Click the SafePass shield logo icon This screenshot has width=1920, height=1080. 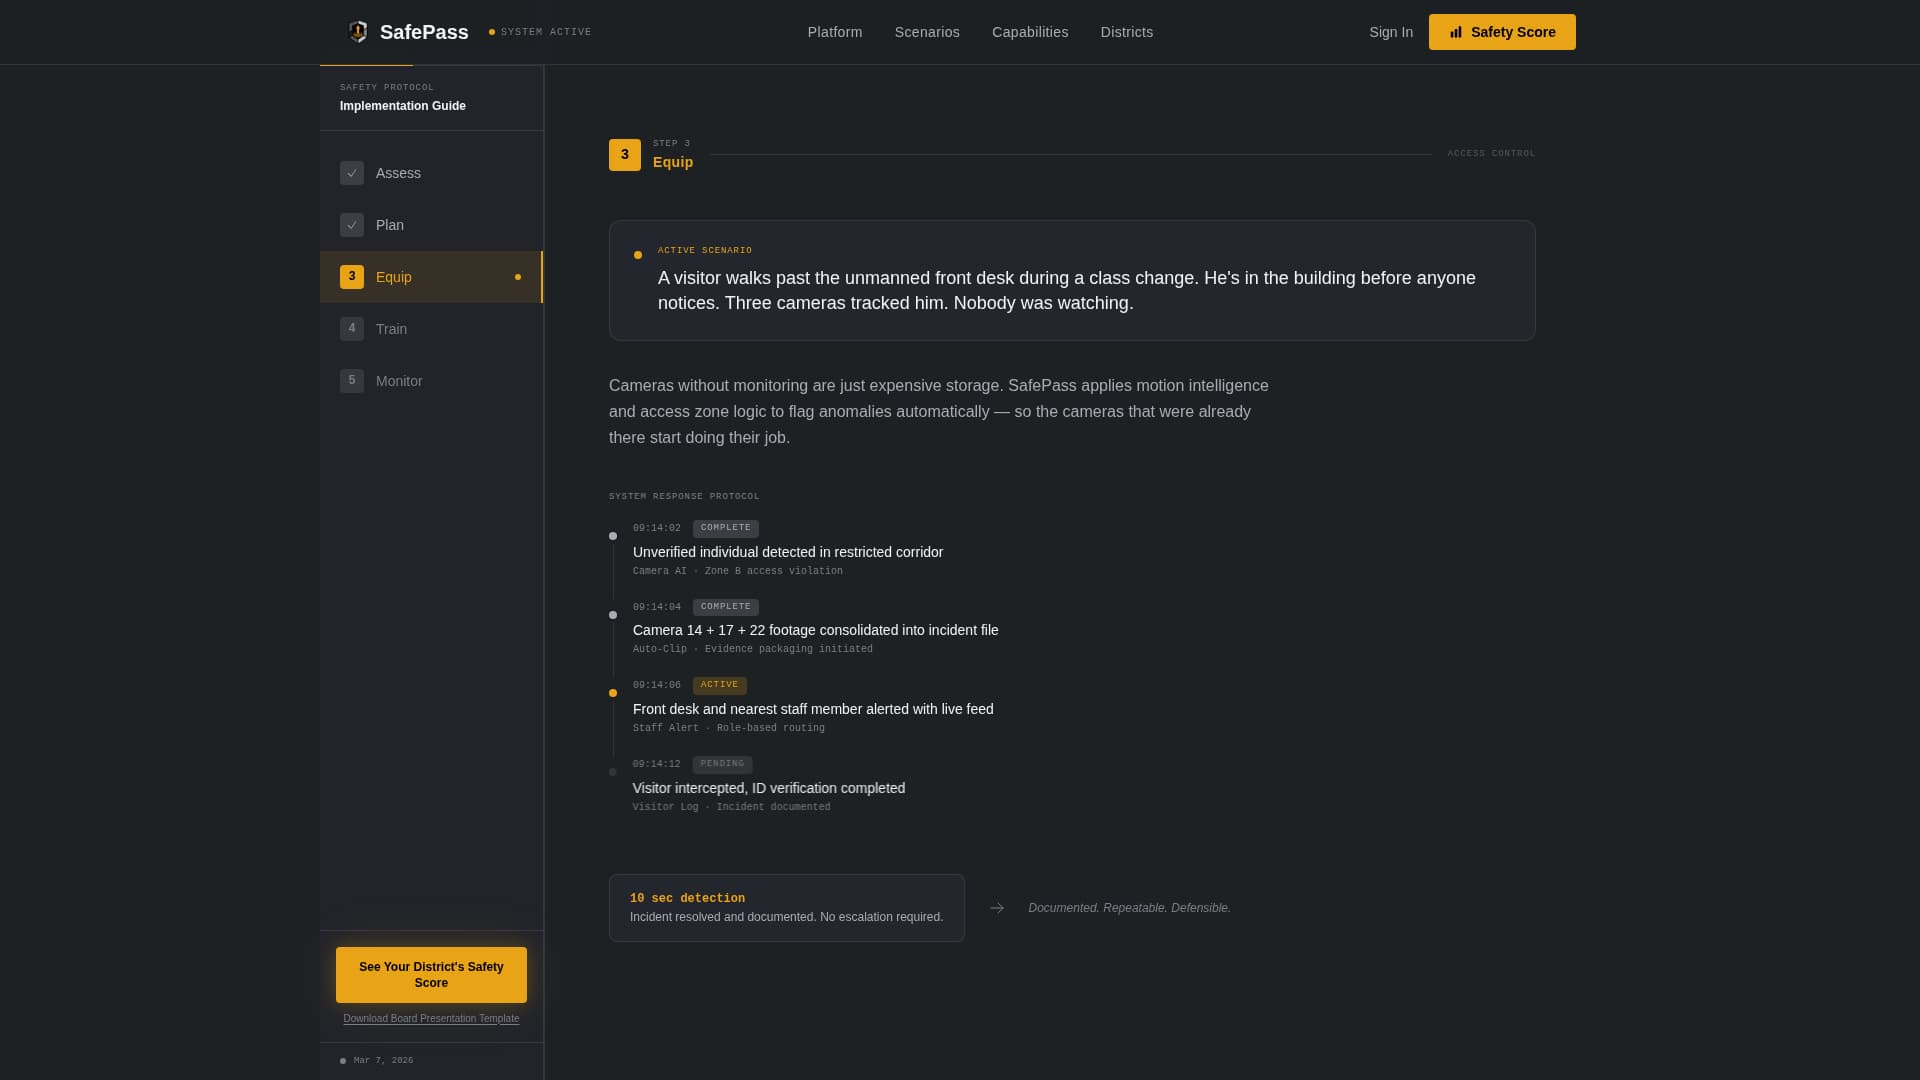[x=358, y=32]
